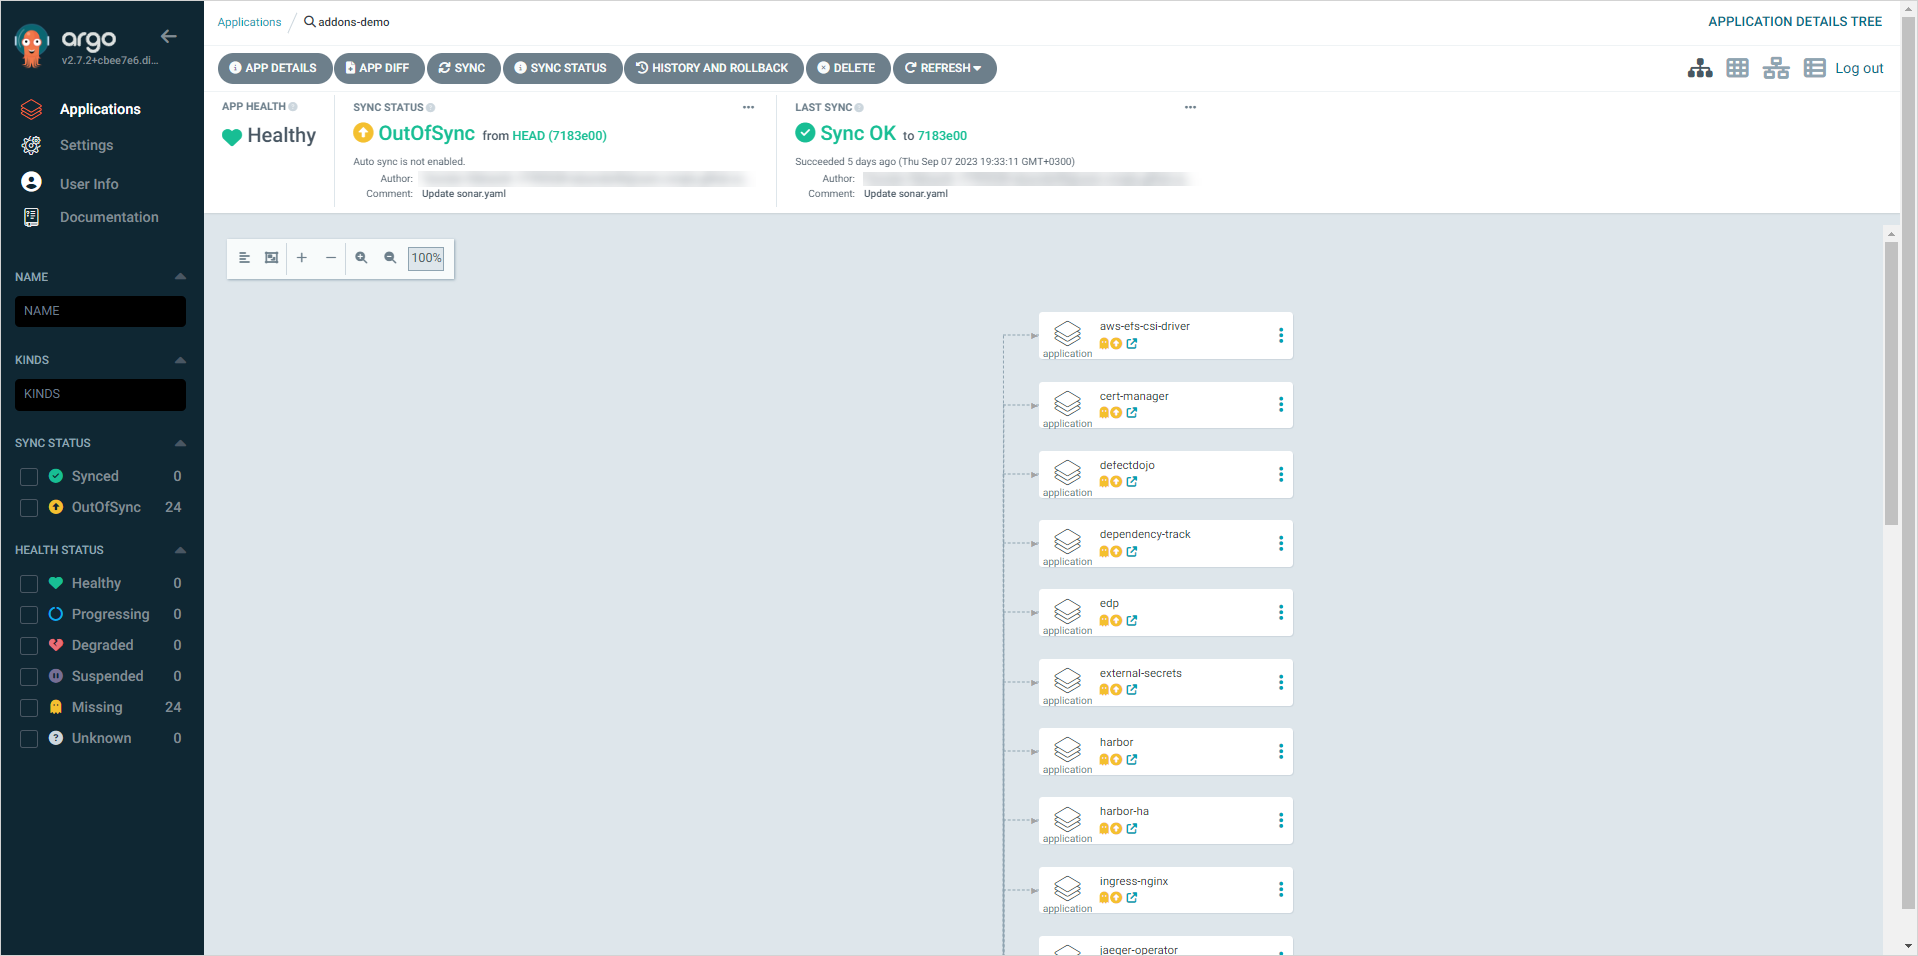Switch to the network view icon
The image size is (1918, 956).
click(1776, 68)
